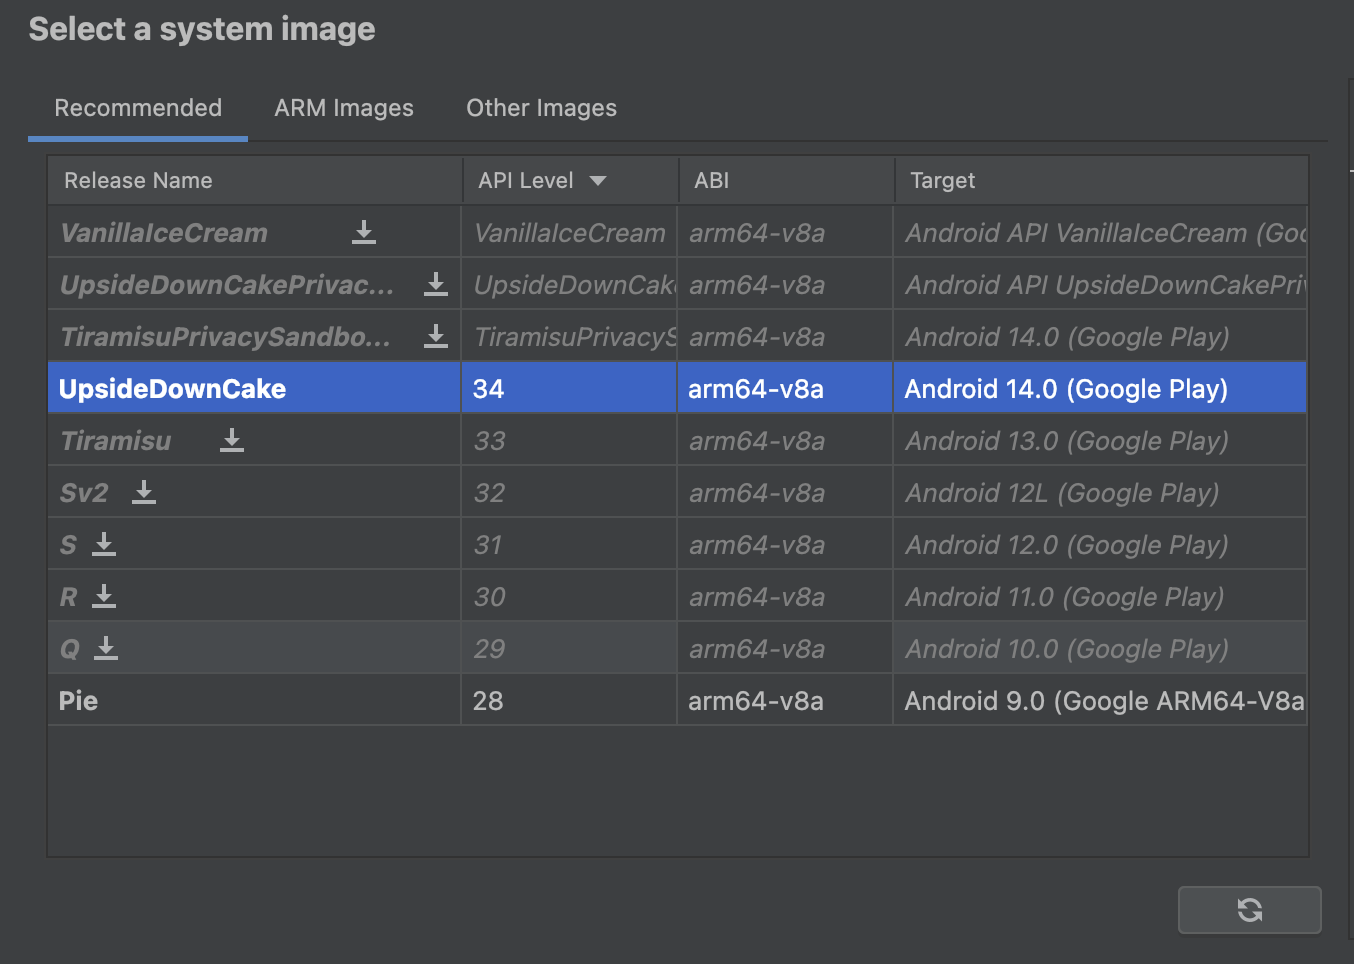Sort by API Level arrow

[598, 181]
